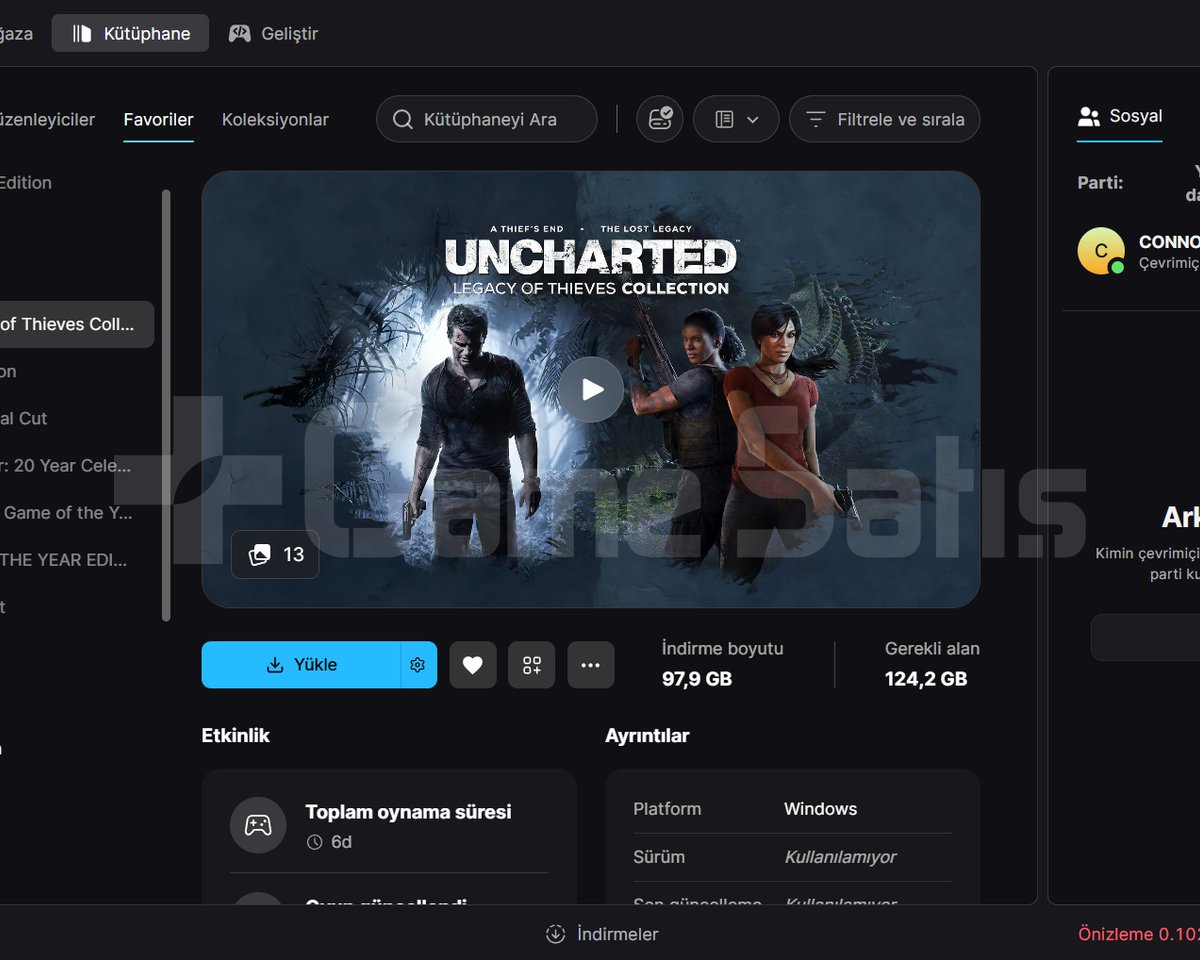Click the controller icon next to Toplam oynama süresi
Image resolution: width=1200 pixels, height=960 pixels.
click(x=258, y=825)
